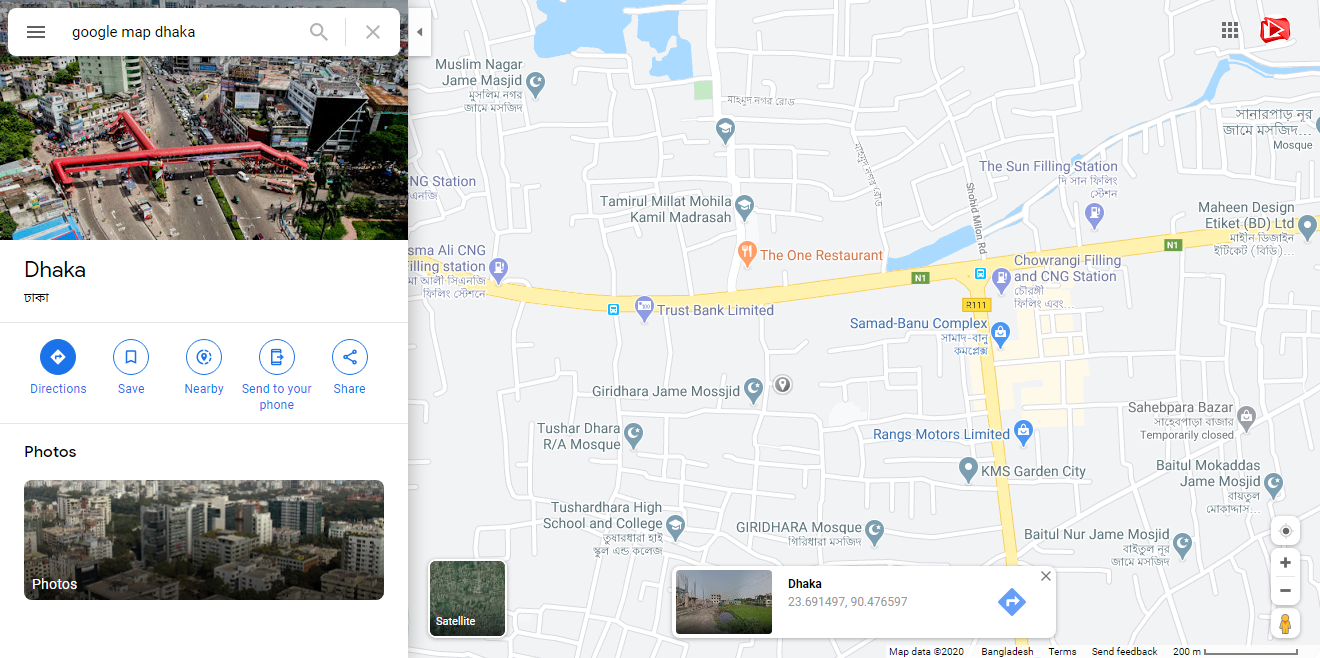1320x658 pixels.
Task: Zoom in with plus button
Action: pos(1285,563)
